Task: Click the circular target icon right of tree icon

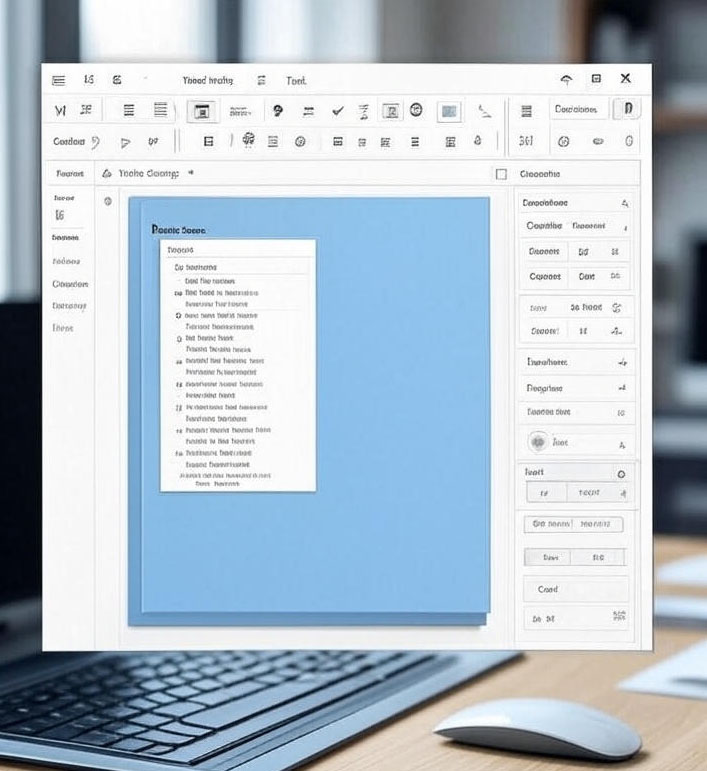Action: [x=300, y=142]
